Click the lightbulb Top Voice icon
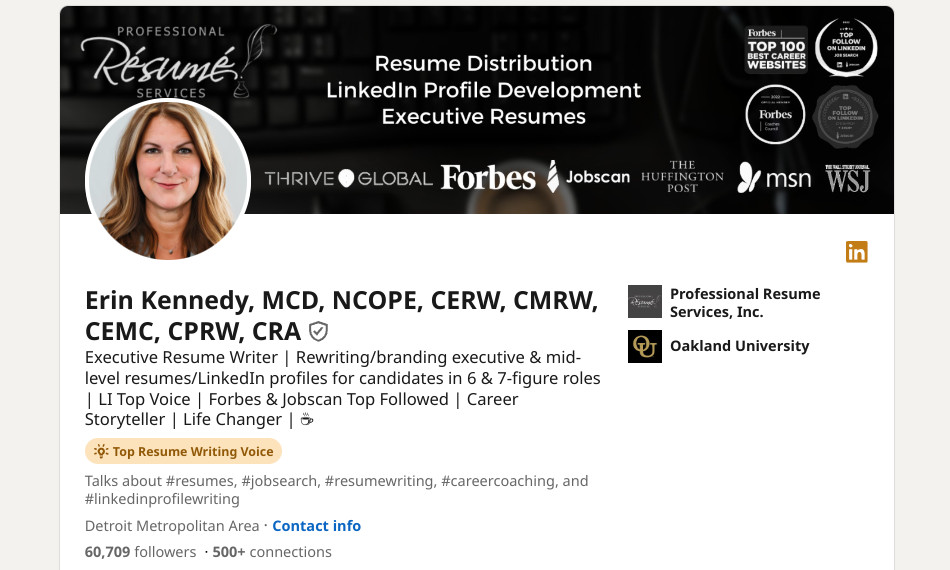Screen dimensions: 950x570 [101, 451]
